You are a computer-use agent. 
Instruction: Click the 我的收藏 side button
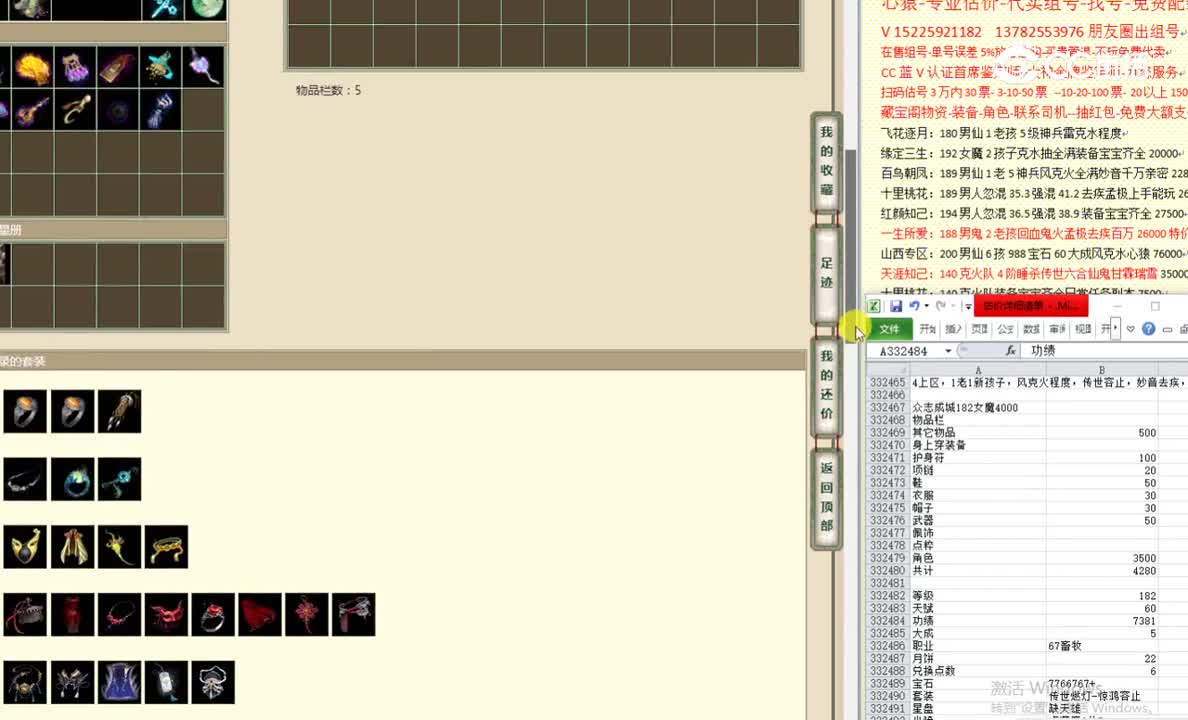[827, 161]
